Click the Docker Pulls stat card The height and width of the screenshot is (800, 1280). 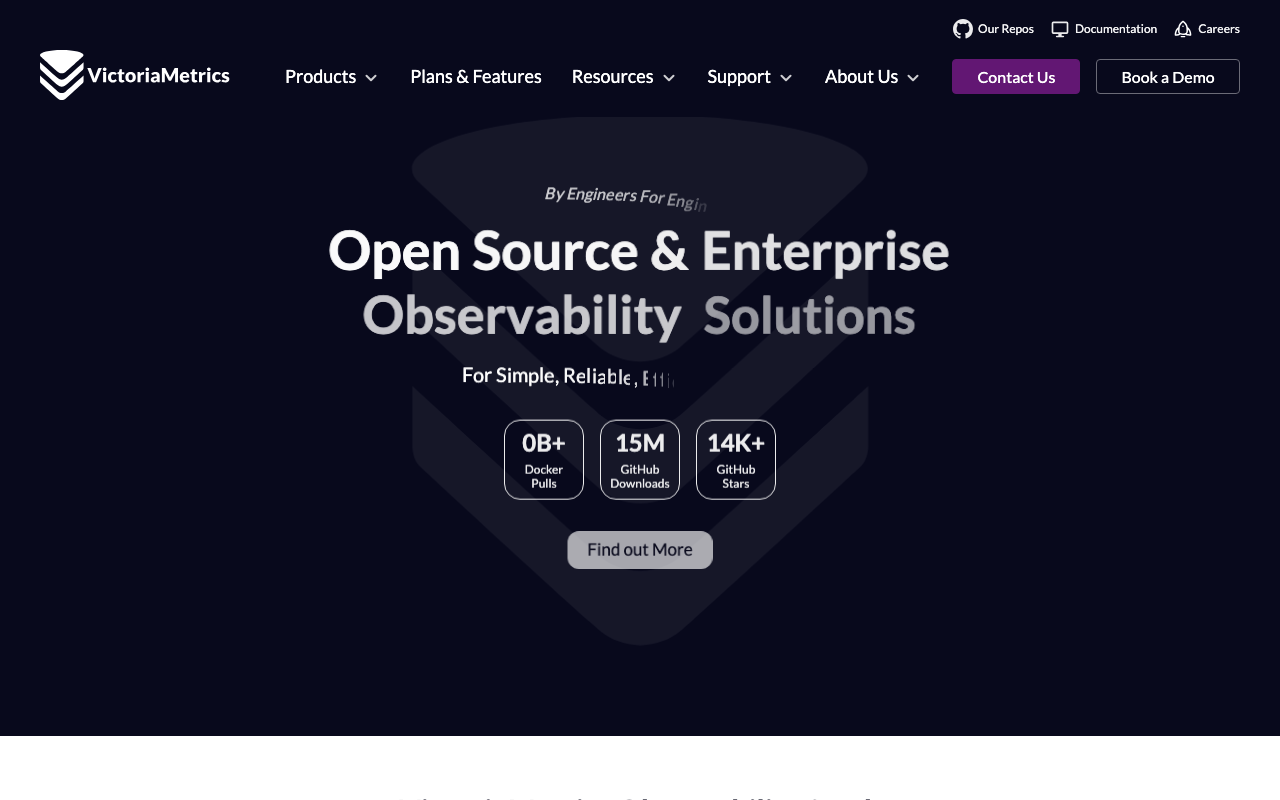544,460
